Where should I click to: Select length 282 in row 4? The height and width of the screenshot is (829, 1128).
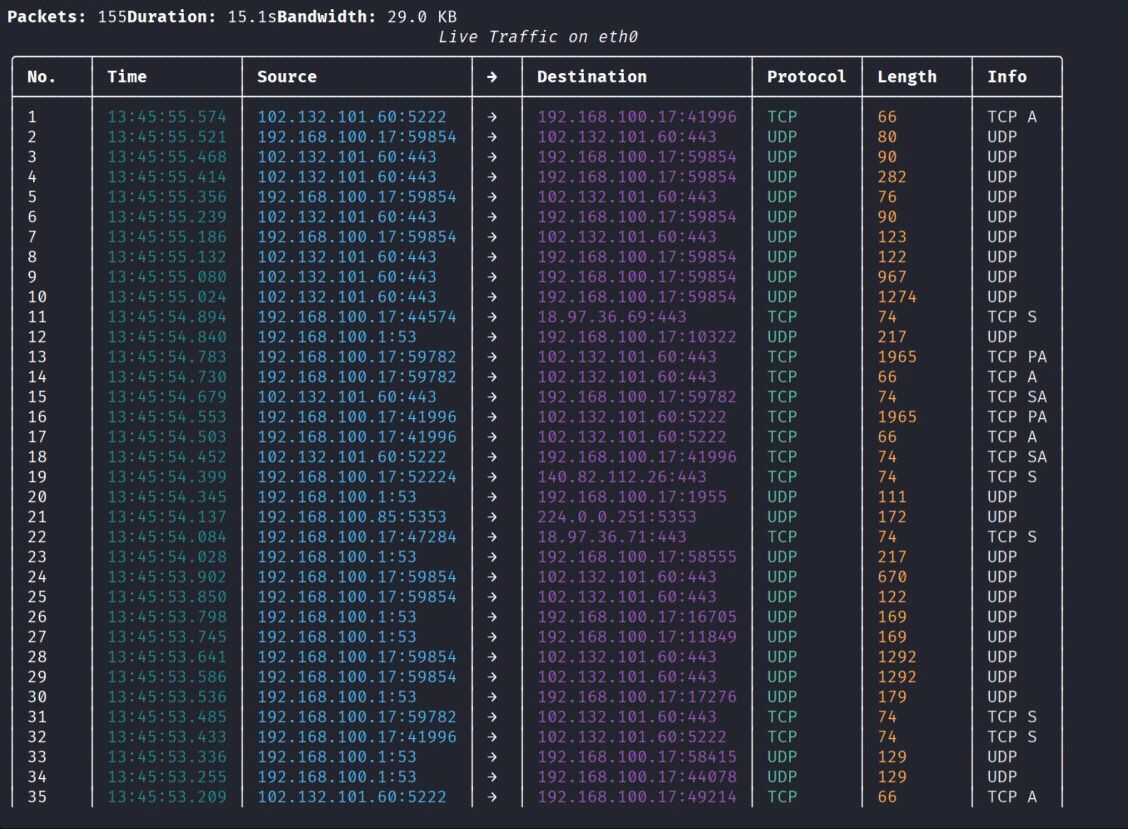point(892,177)
